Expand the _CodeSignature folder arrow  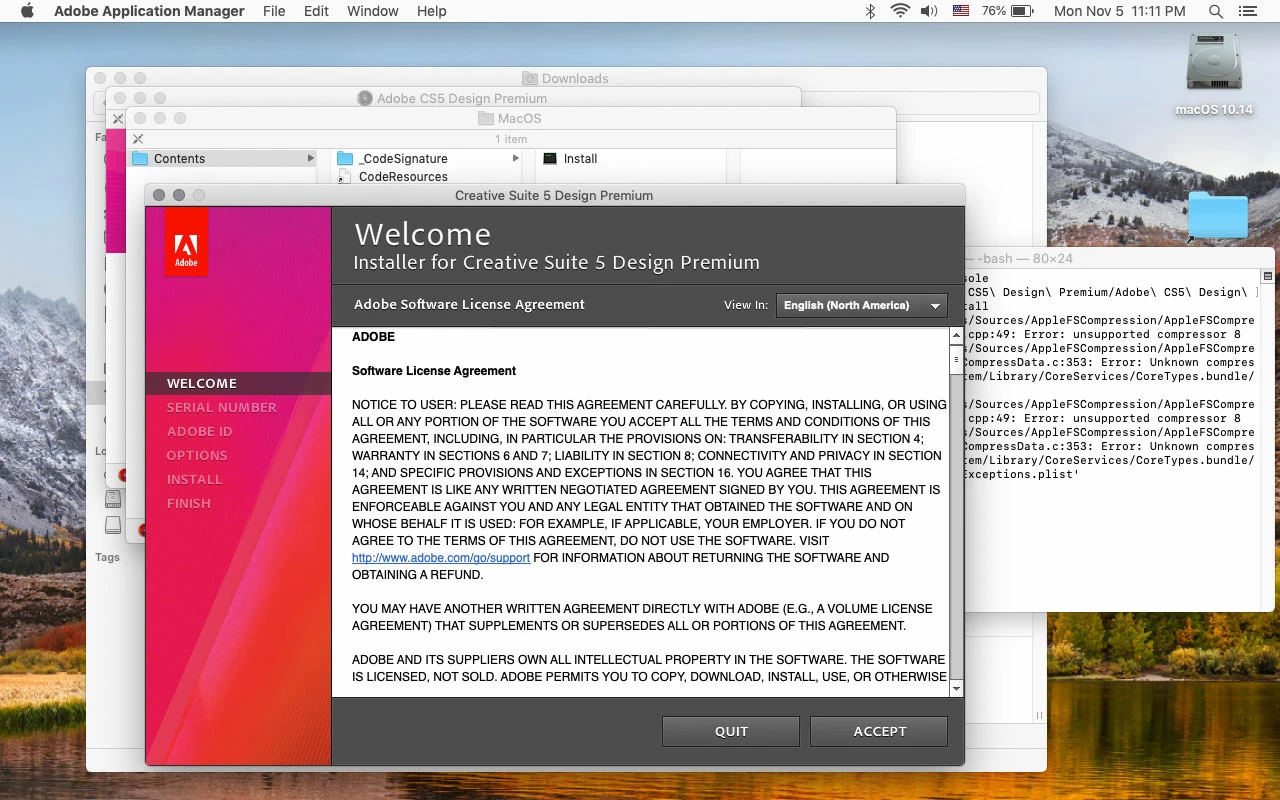click(x=515, y=159)
